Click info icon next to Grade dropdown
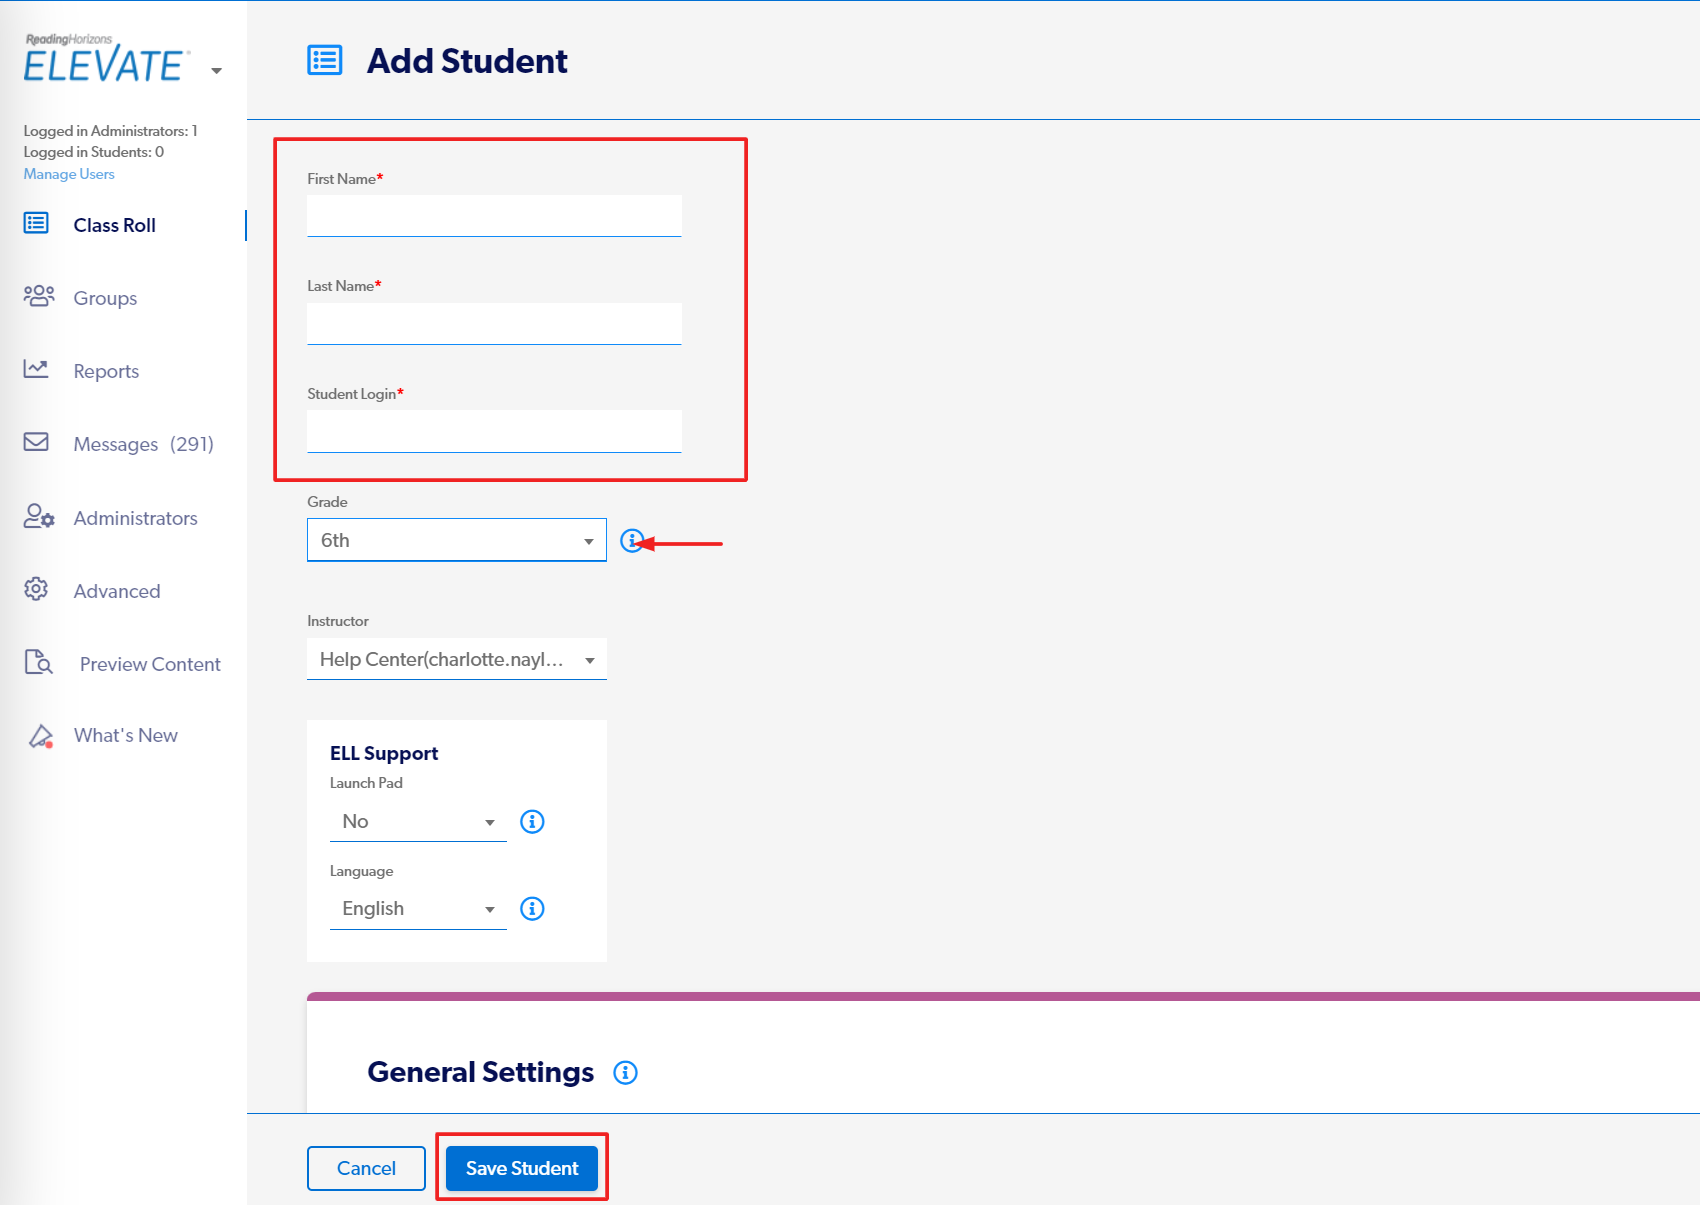The height and width of the screenshot is (1205, 1700). click(x=632, y=541)
